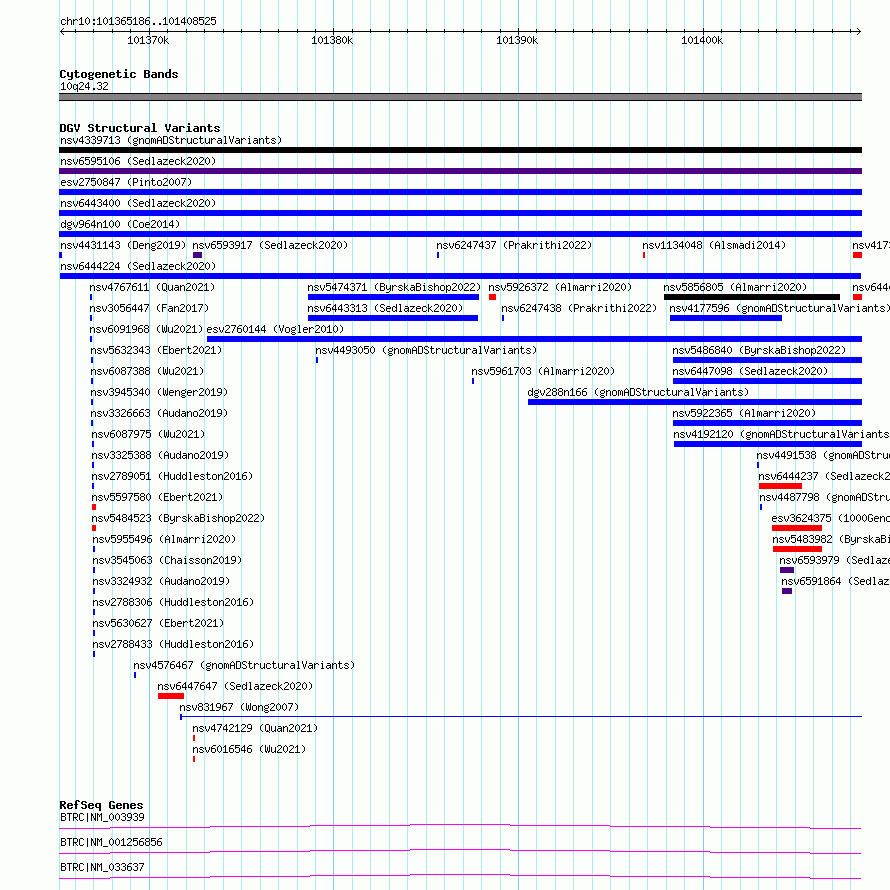This screenshot has width=890, height=890.
Task: Click the blue bar under esv2750847
Action: tap(460, 192)
